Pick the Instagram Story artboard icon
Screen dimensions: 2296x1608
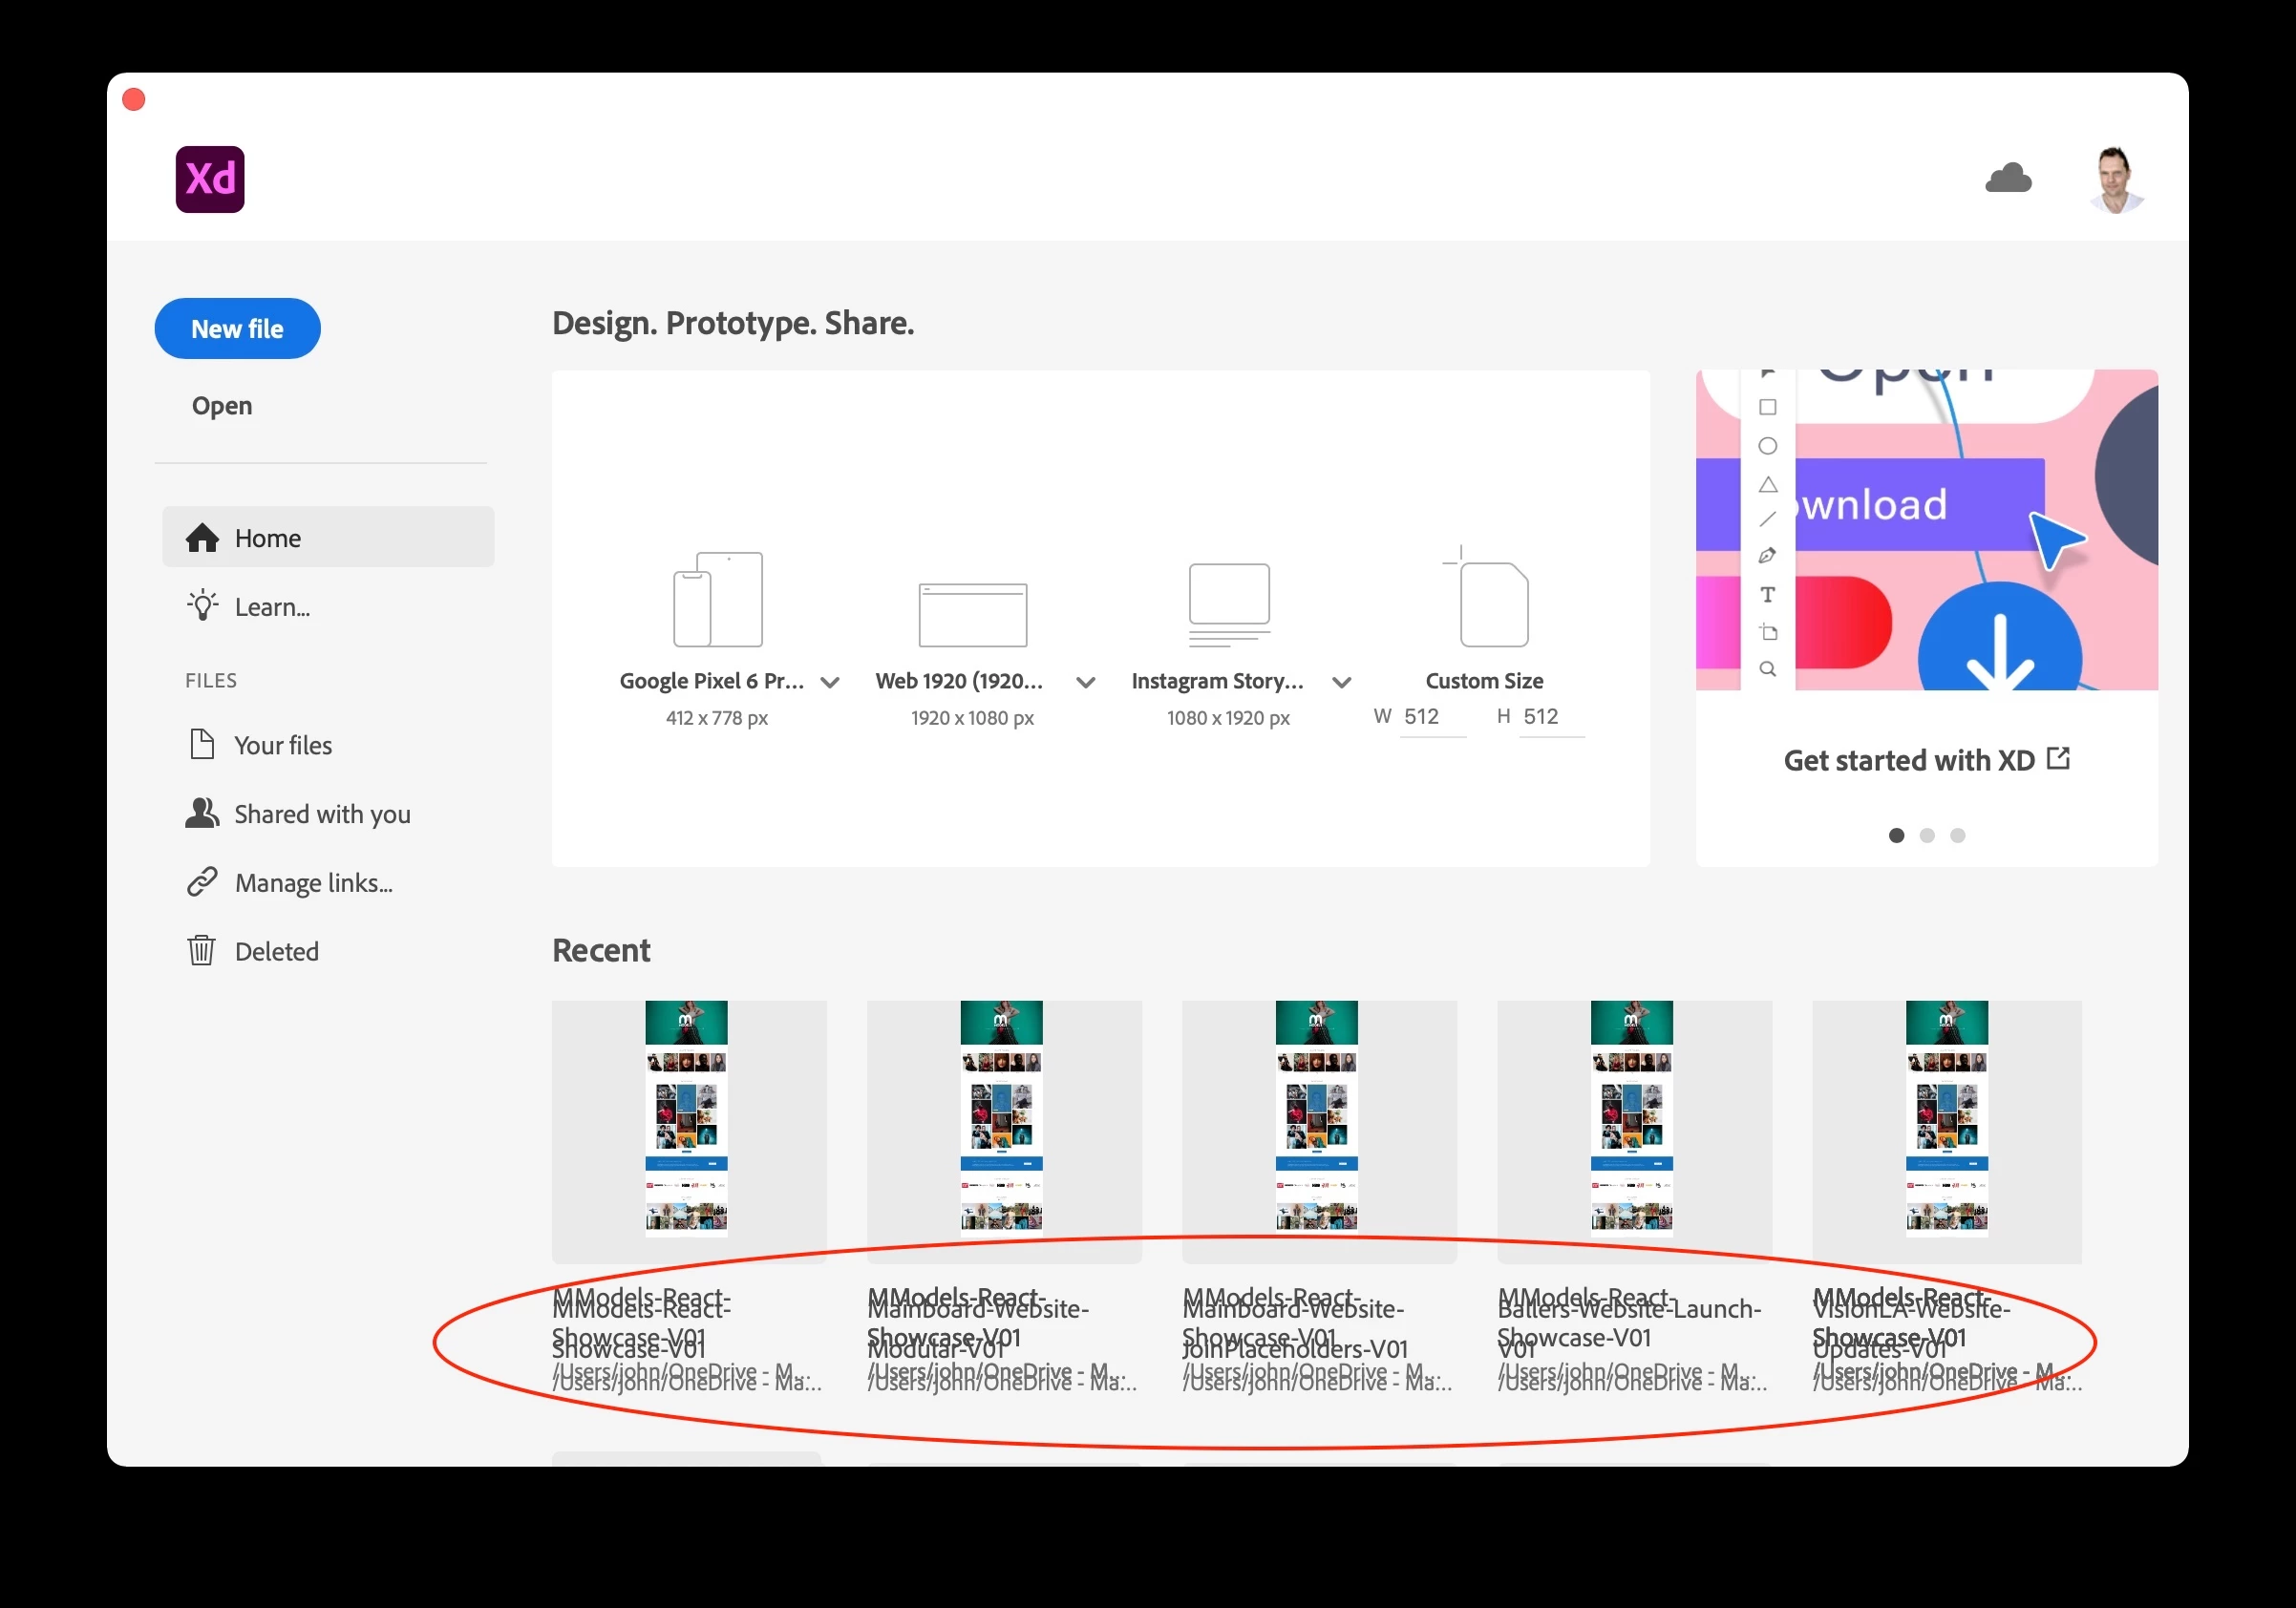[x=1229, y=604]
